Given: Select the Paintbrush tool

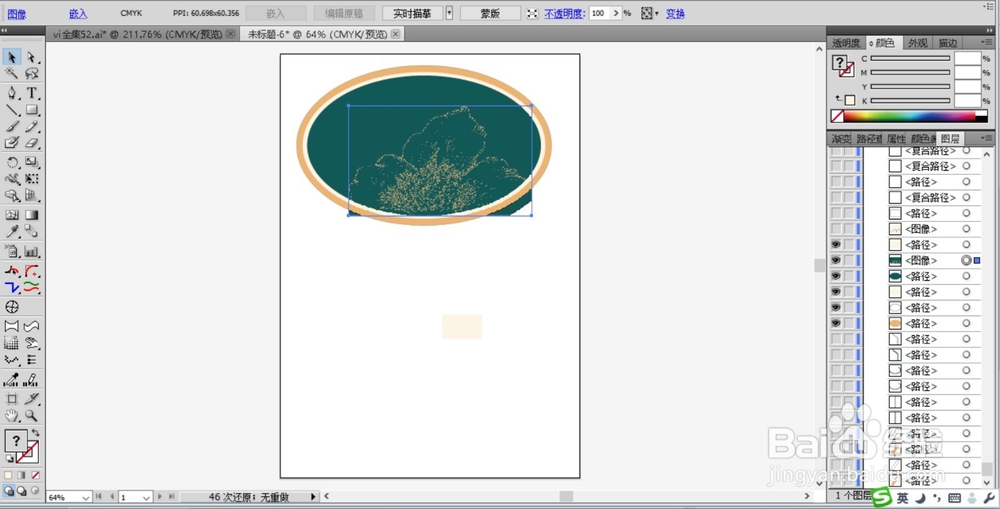Looking at the screenshot, I should tap(11, 126).
